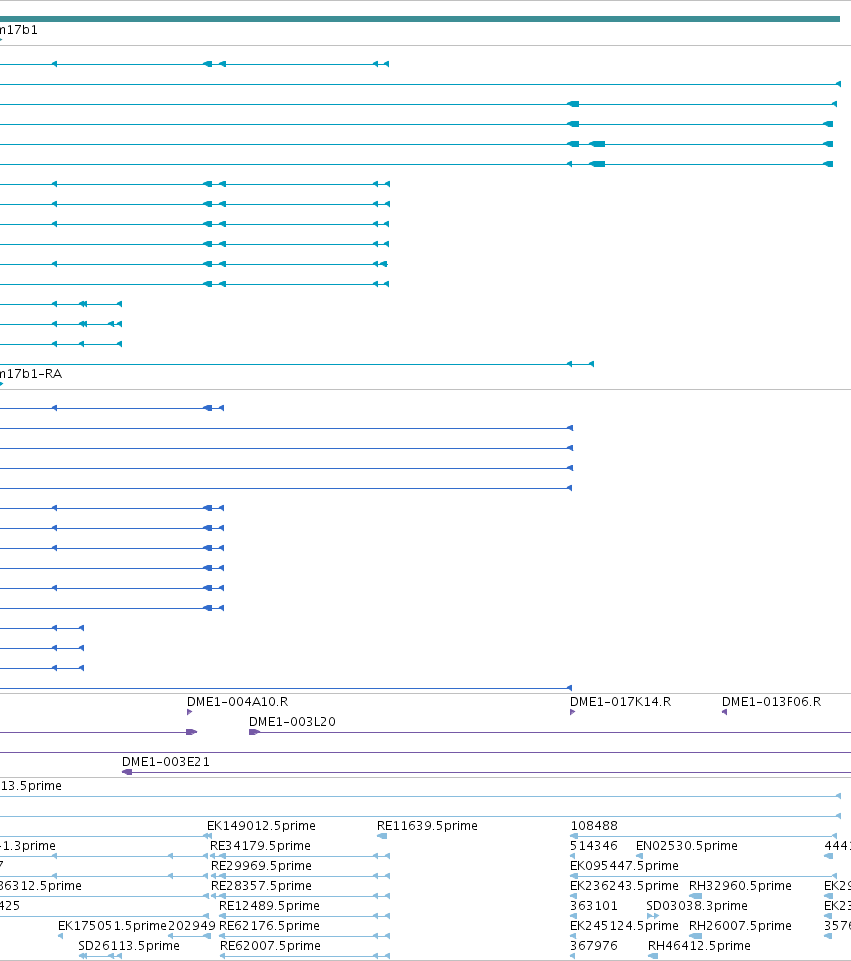Click the SD26113.5prime label
The height and width of the screenshot is (961, 851).
[129, 946]
